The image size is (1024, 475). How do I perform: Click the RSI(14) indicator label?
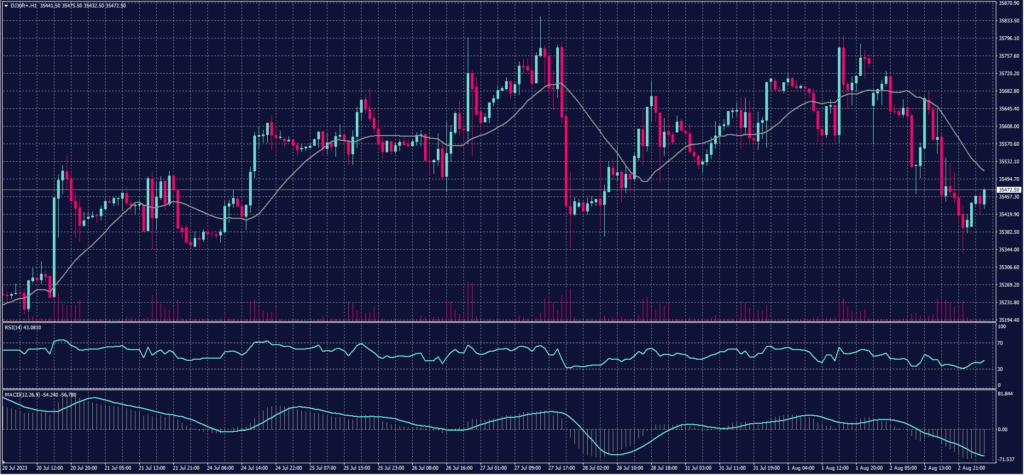[x=14, y=326]
